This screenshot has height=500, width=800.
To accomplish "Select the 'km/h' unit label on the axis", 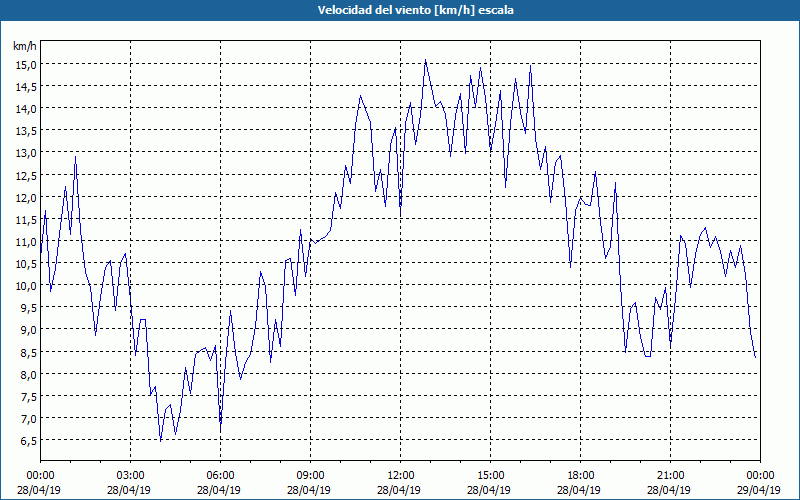I will click(x=25, y=46).
